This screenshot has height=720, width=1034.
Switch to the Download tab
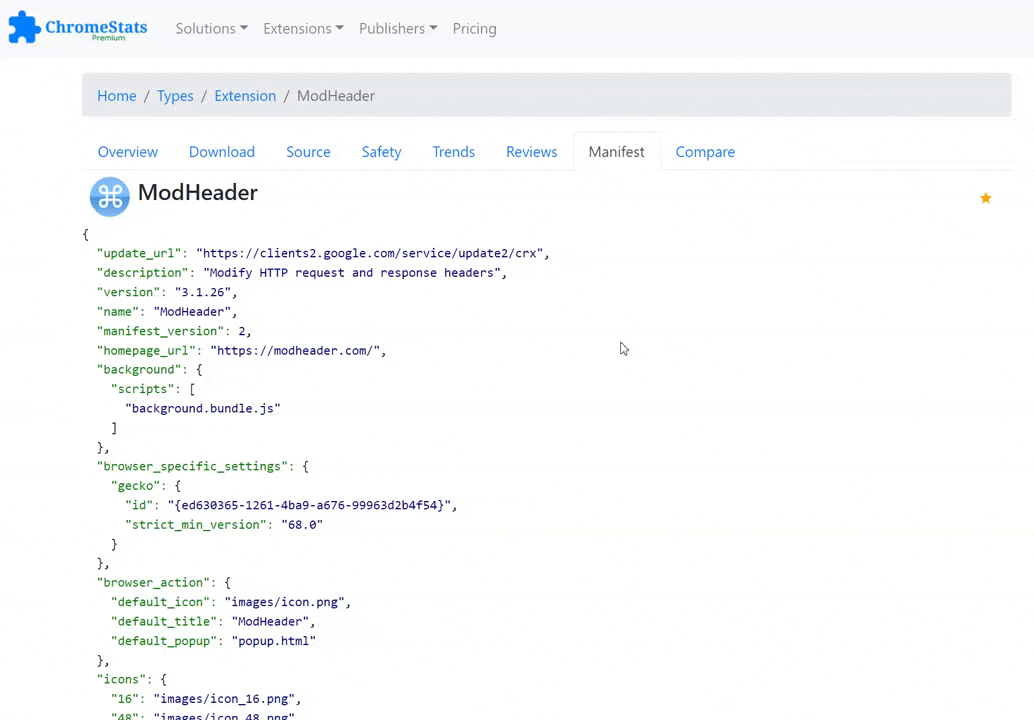222,152
